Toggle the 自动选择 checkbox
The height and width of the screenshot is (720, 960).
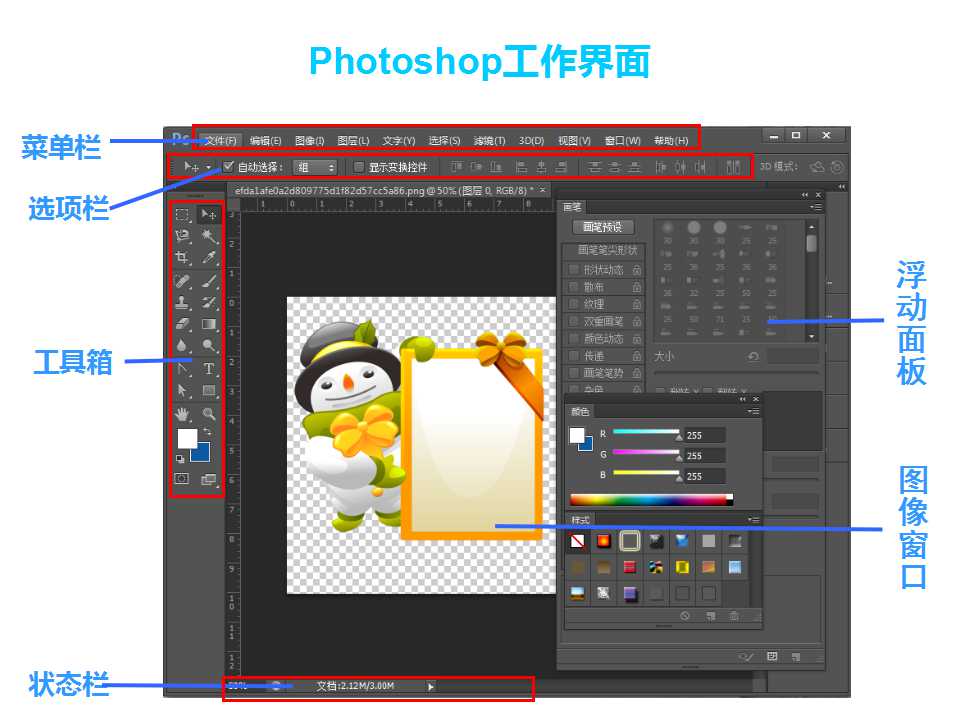click(228, 166)
